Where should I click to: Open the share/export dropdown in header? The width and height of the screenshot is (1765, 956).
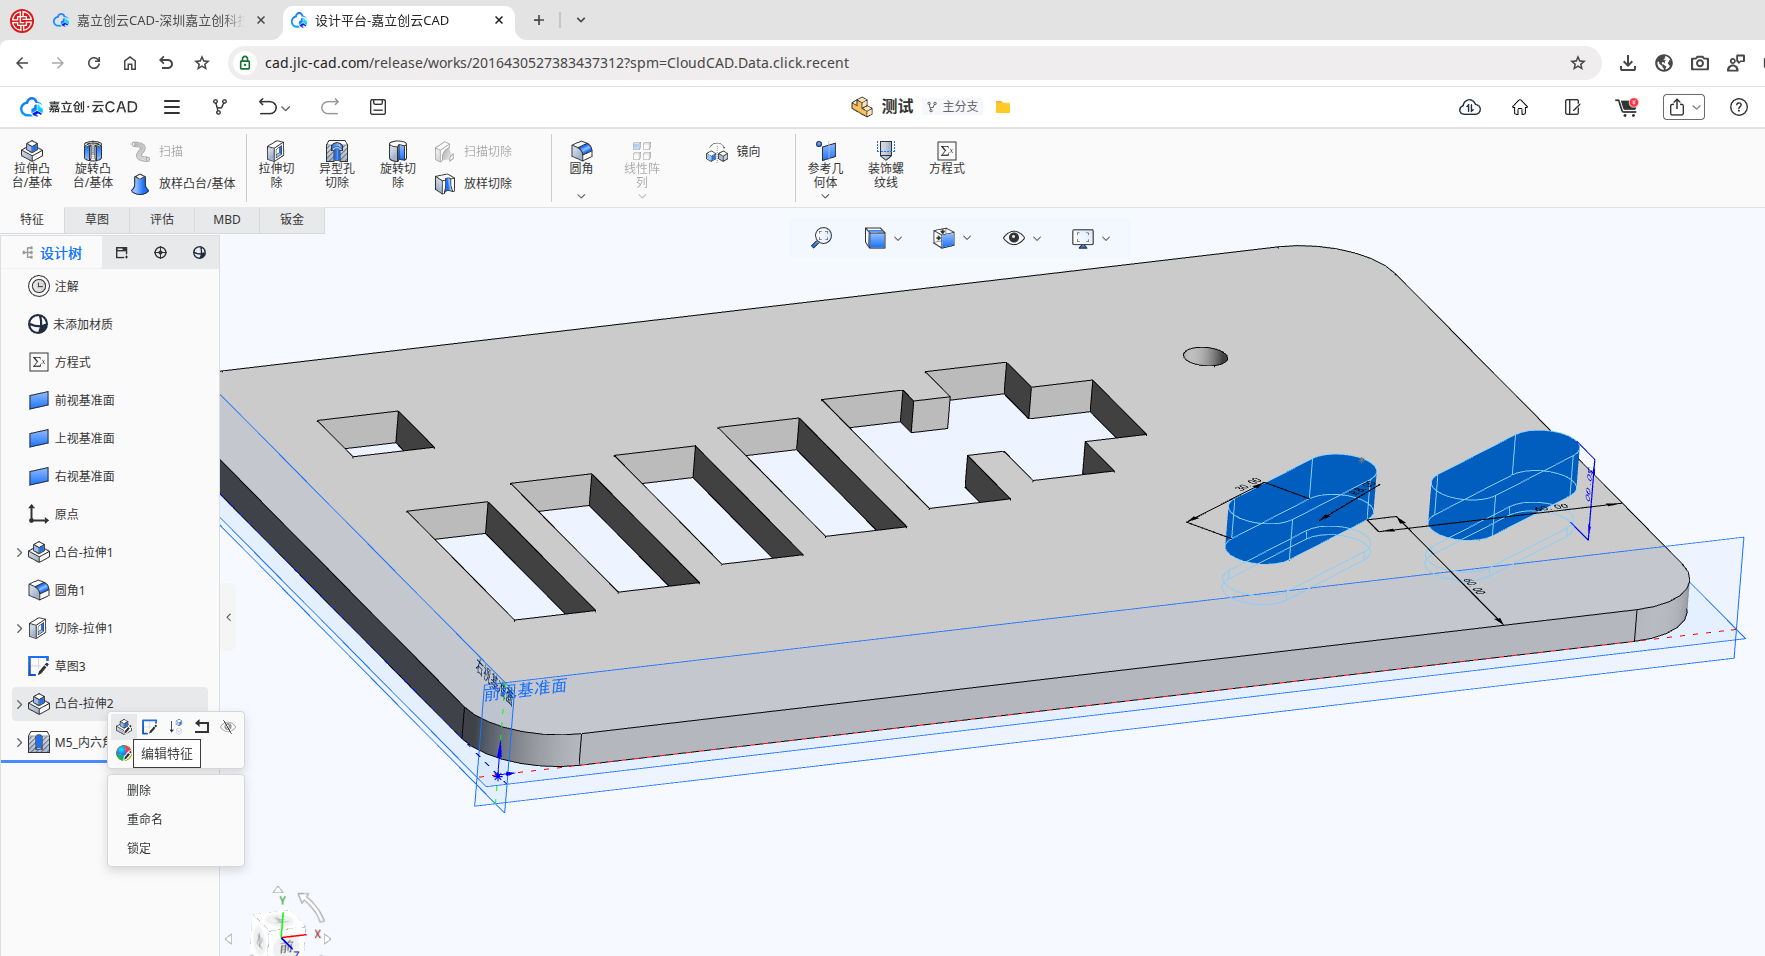coord(1696,107)
